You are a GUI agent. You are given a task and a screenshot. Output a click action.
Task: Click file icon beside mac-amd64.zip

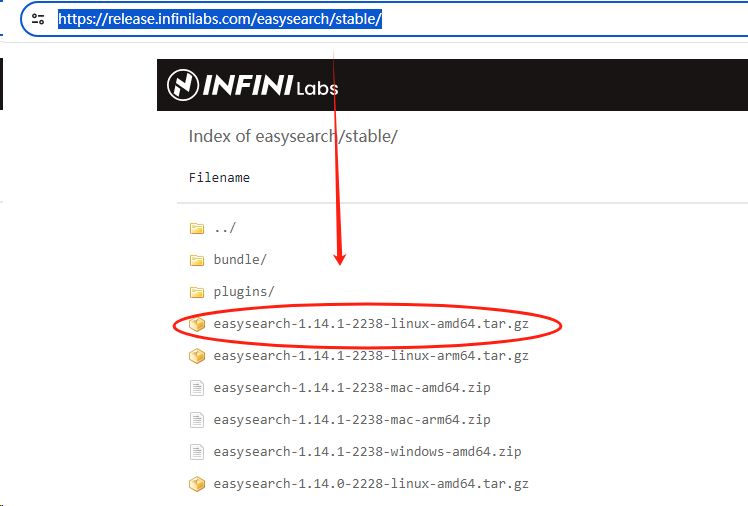pos(197,388)
